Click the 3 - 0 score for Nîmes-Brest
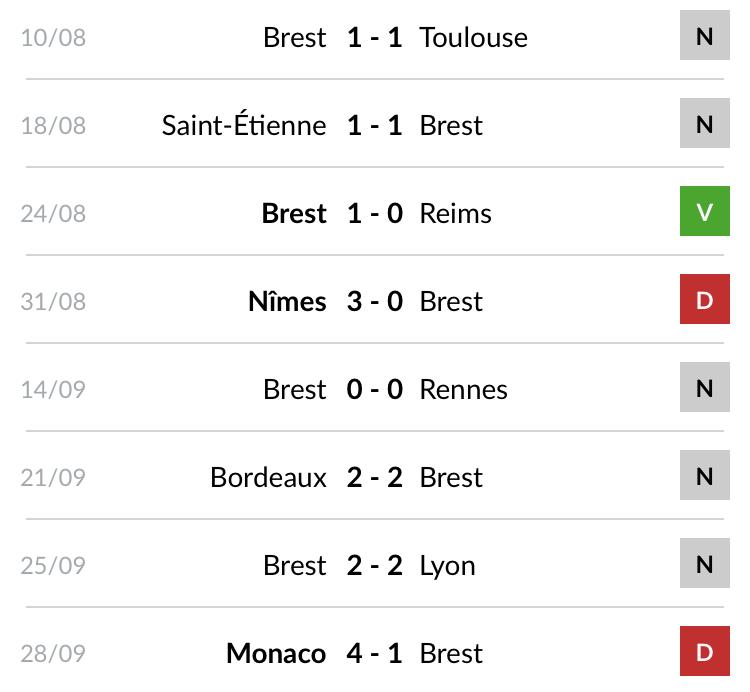This screenshot has width=750, height=692. (375, 301)
